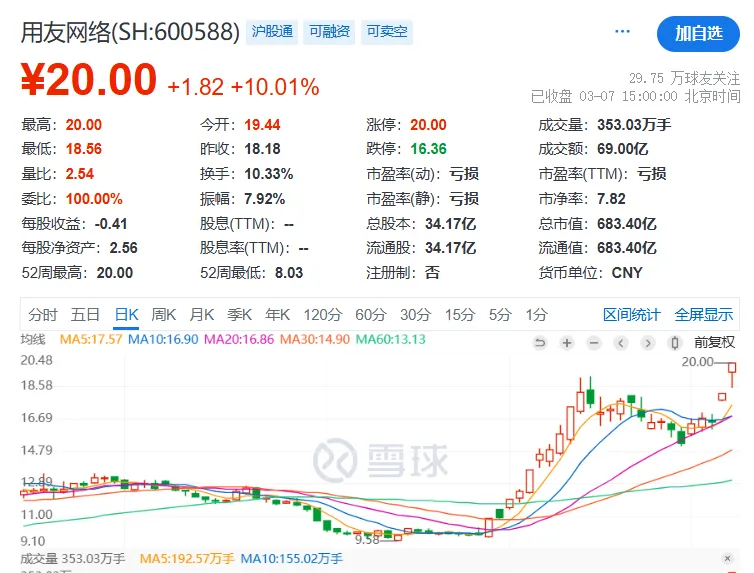
Task: Click the volume MA10:155.02万手 label
Action: (x=291, y=559)
